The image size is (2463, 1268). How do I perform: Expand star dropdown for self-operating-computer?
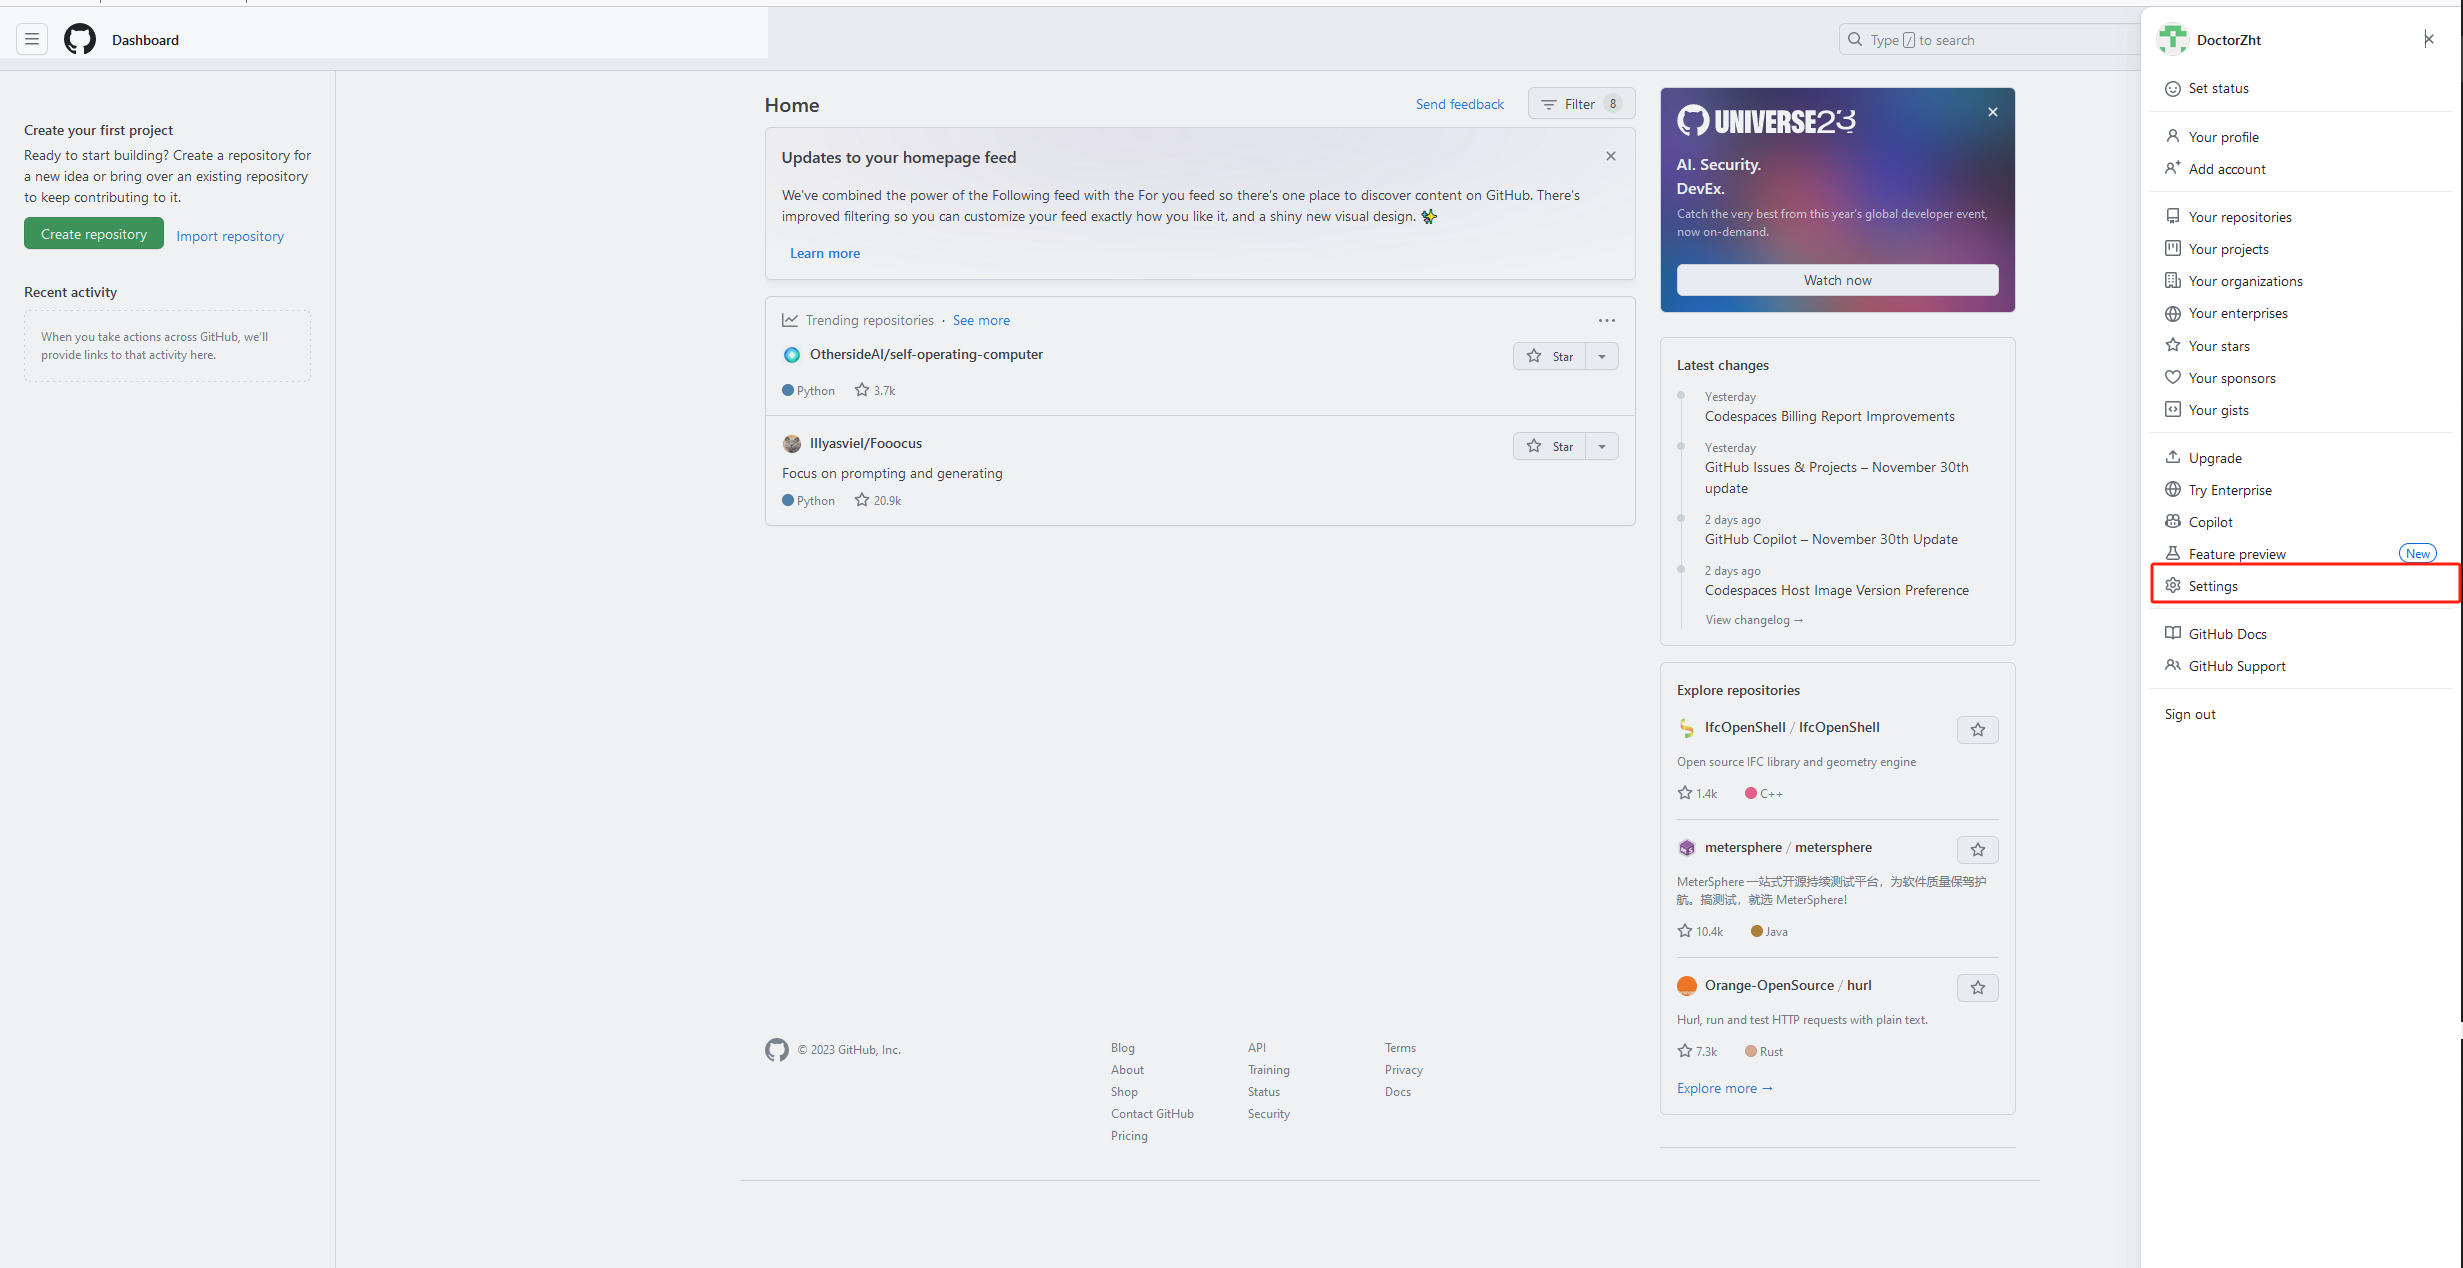[1601, 357]
